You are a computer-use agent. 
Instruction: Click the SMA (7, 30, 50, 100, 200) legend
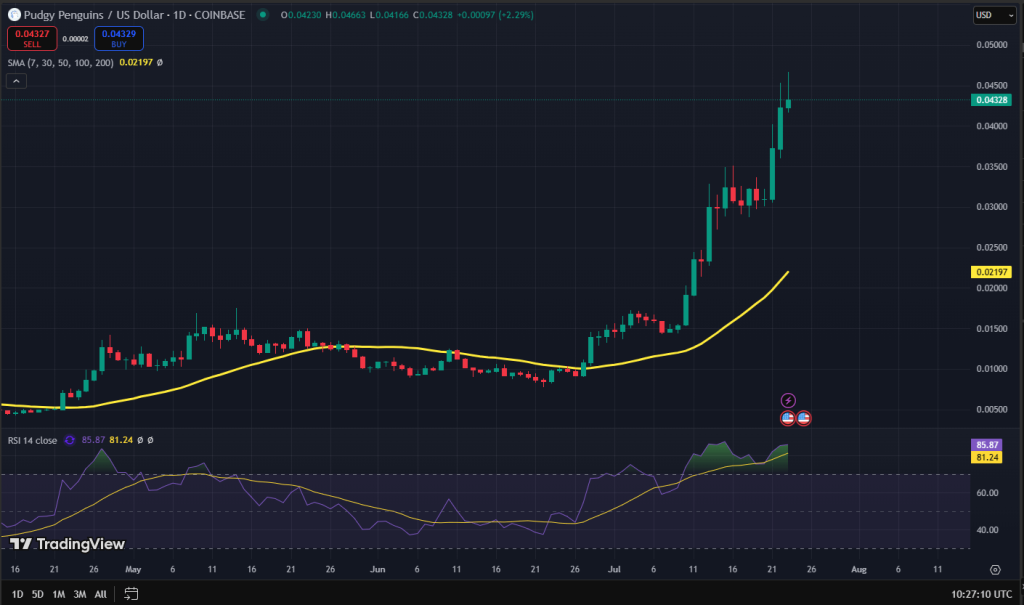(61, 63)
